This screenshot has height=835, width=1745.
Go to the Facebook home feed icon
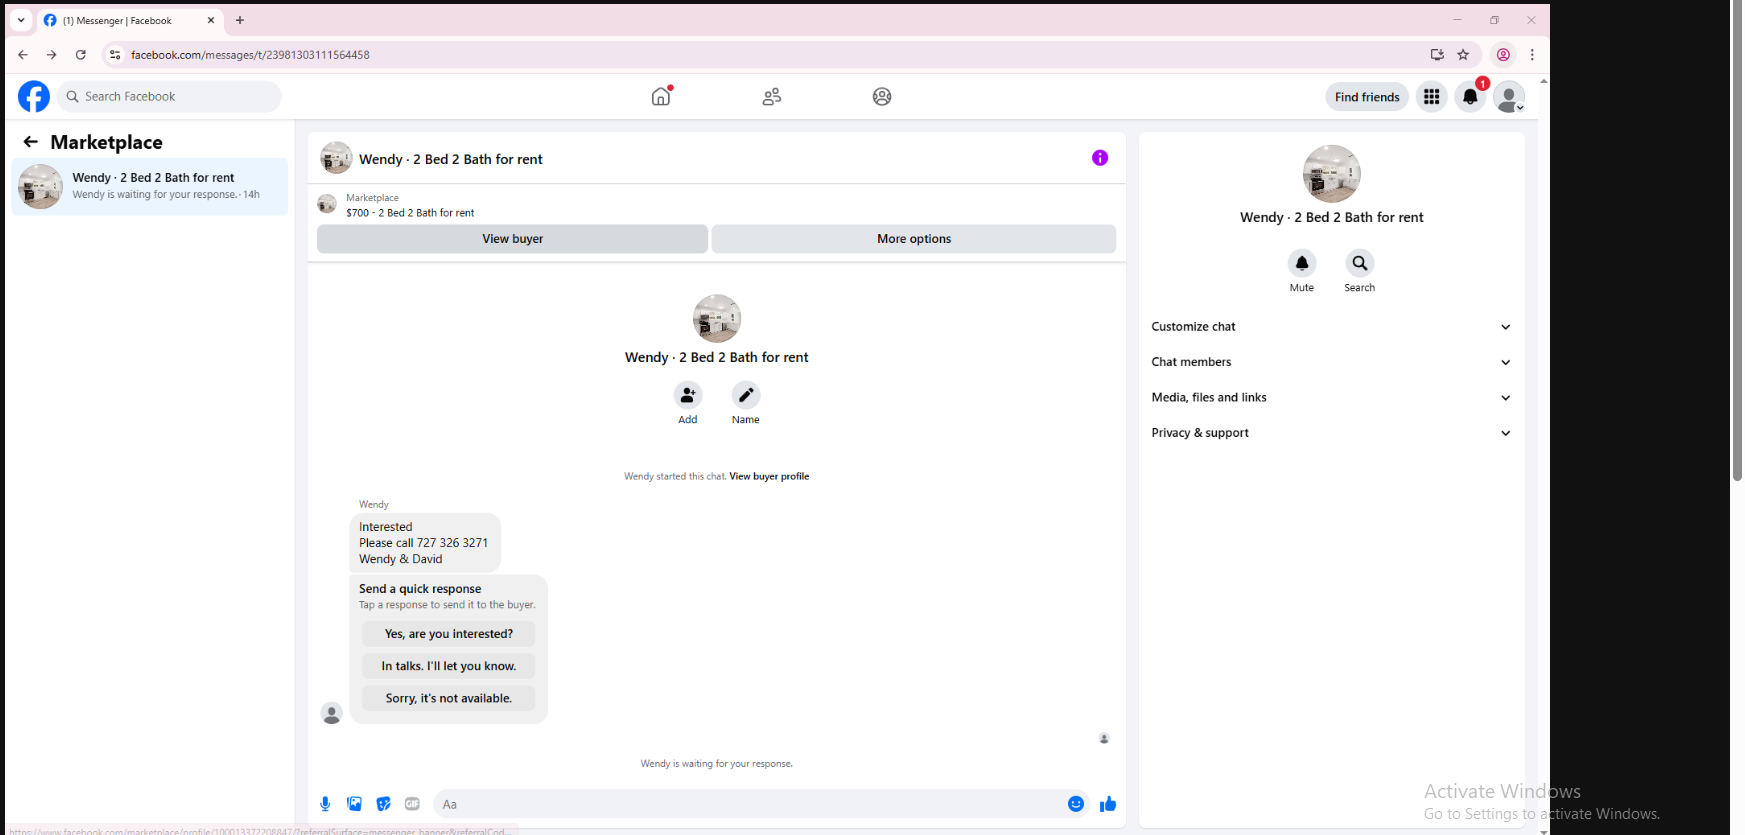coord(661,96)
